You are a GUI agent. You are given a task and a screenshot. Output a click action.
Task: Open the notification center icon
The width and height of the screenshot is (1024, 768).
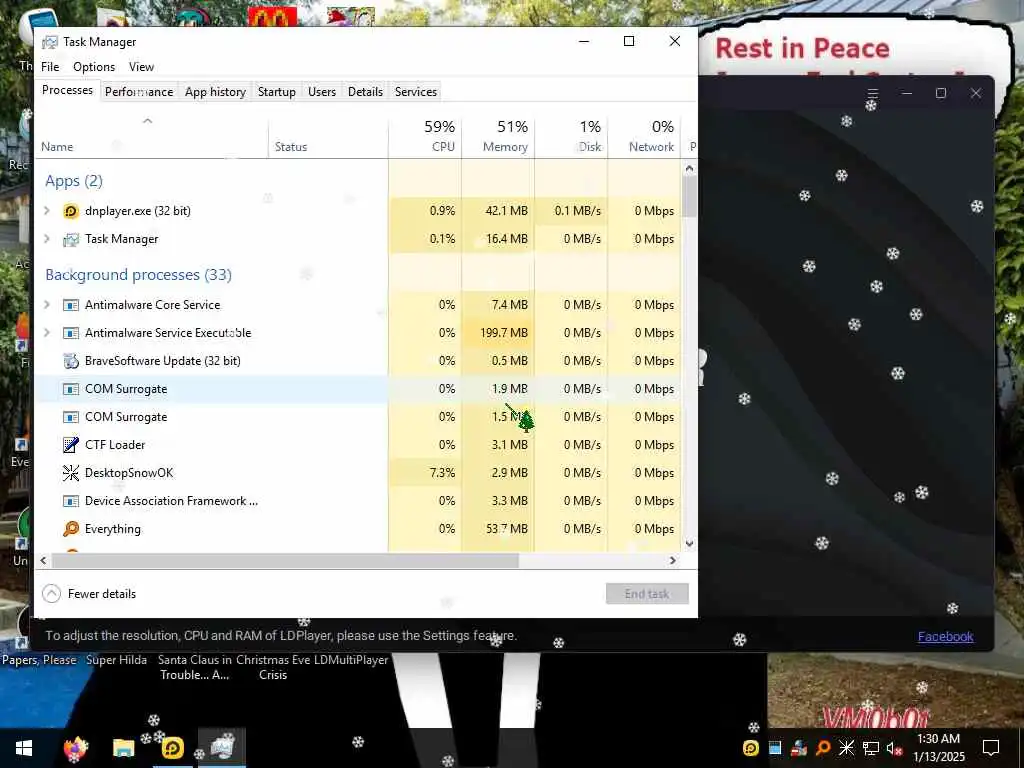pos(991,748)
